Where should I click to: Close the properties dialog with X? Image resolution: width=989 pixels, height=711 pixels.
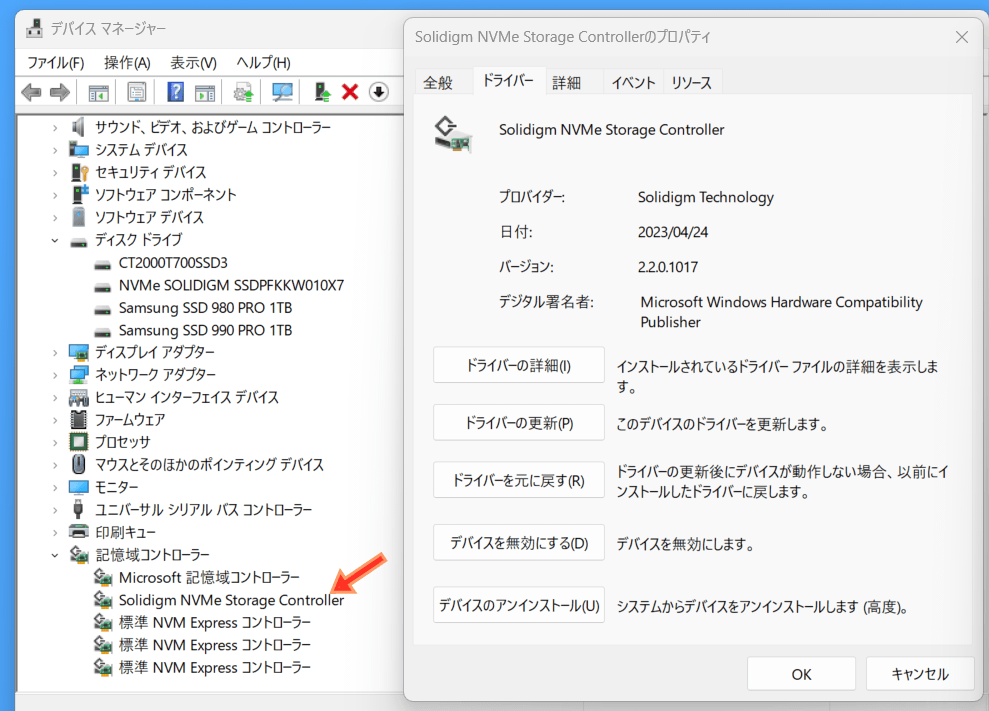961,37
